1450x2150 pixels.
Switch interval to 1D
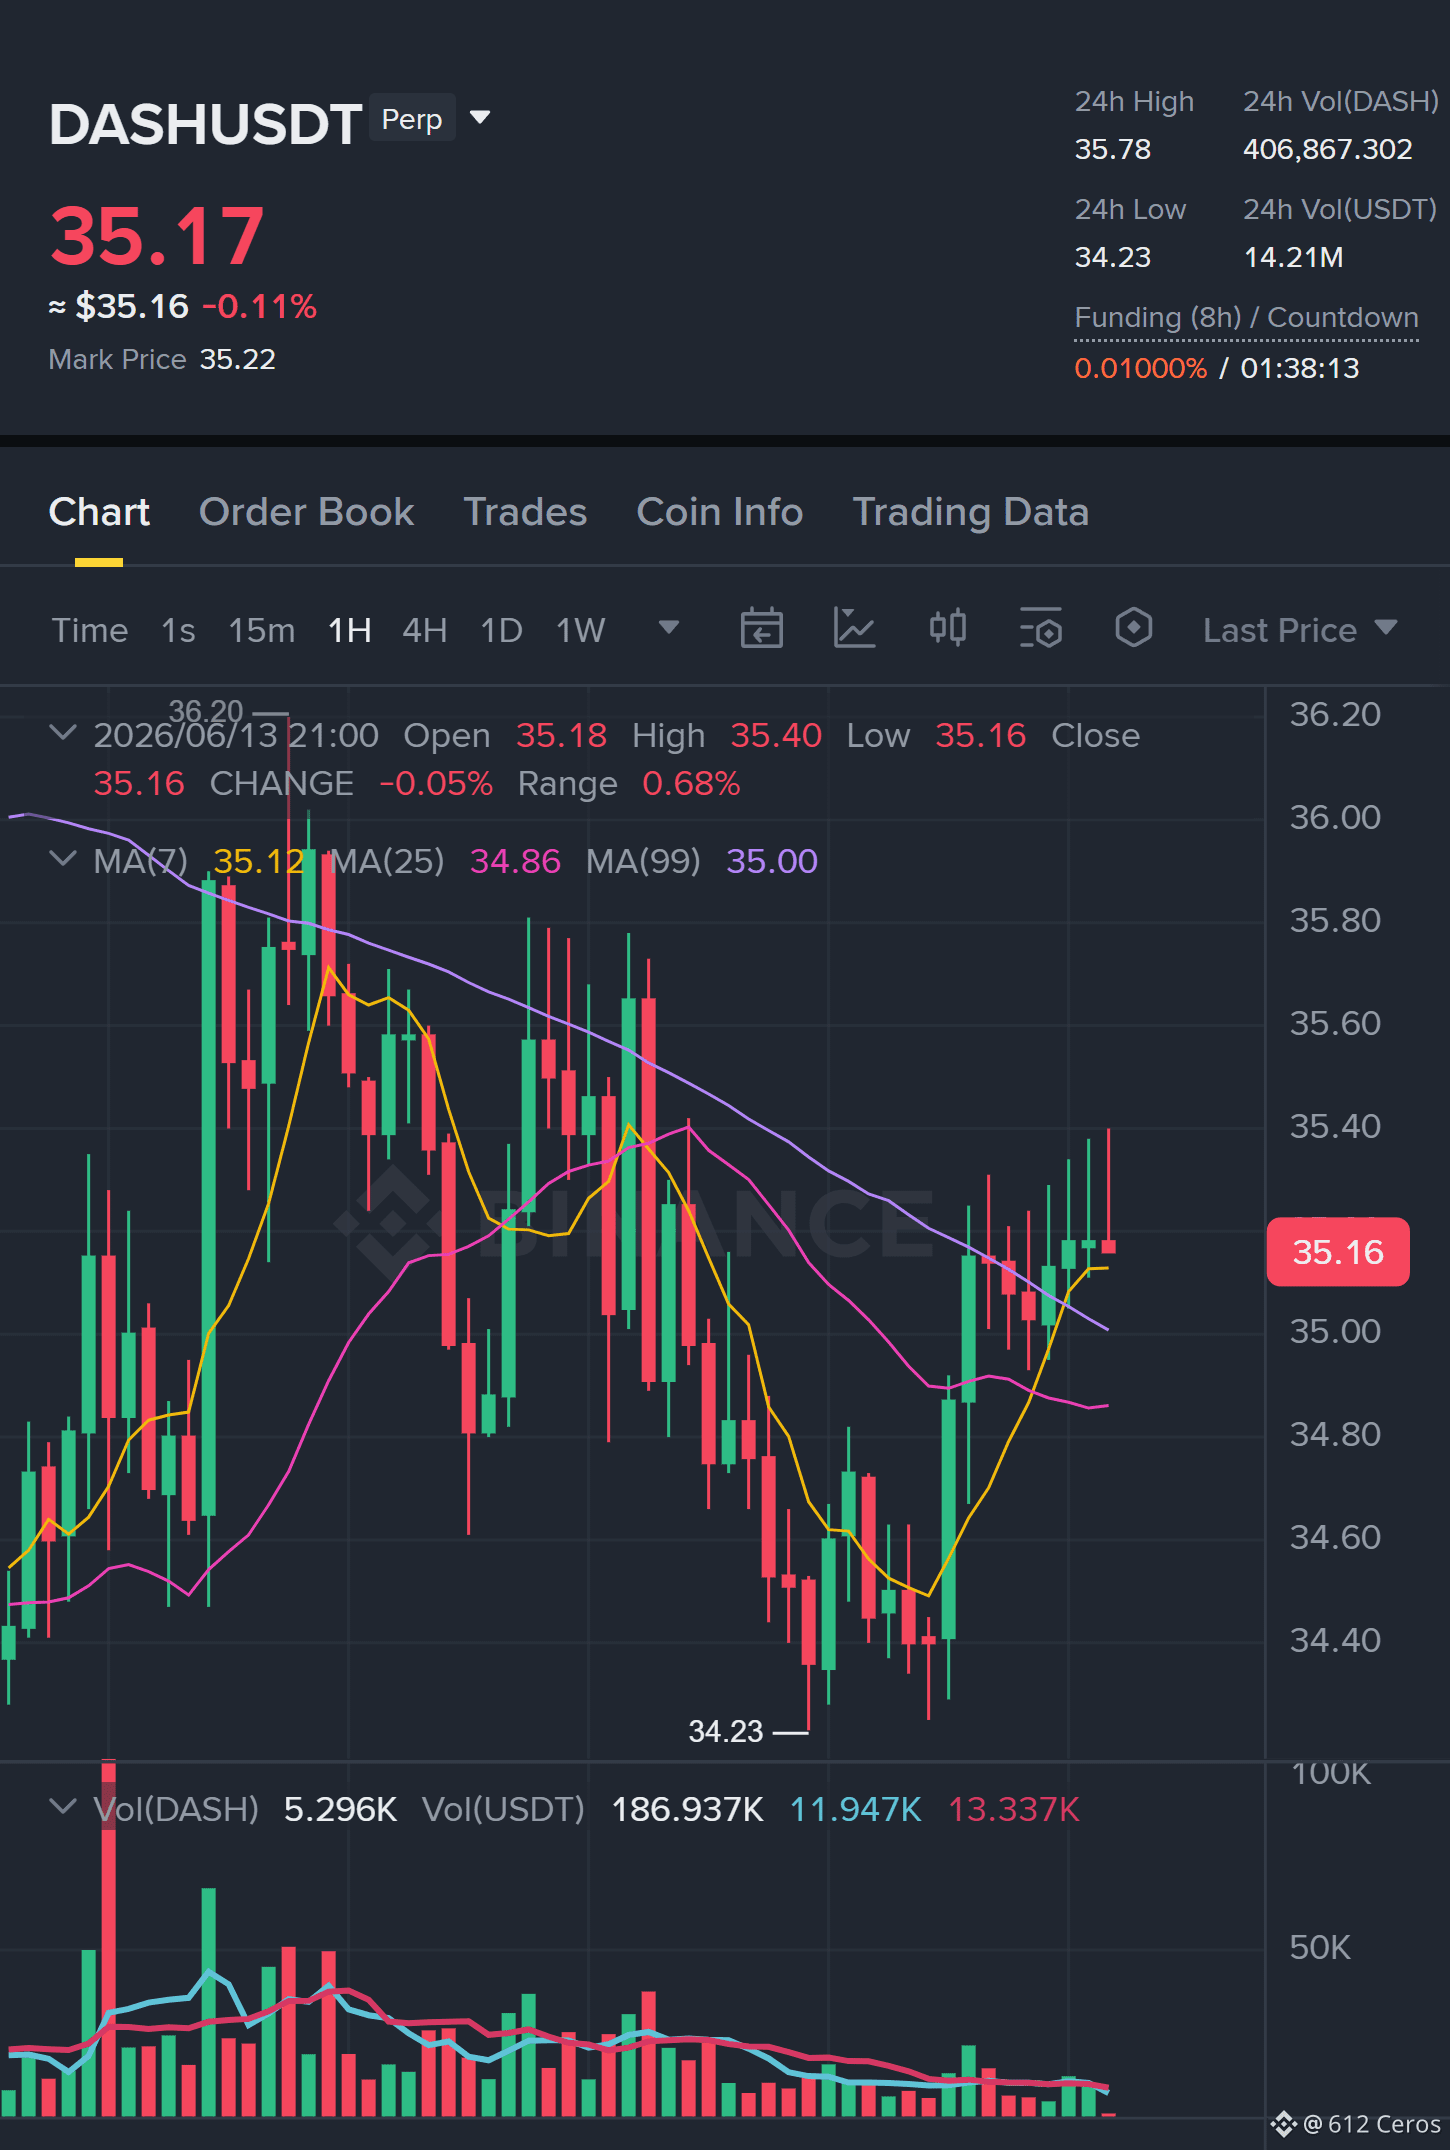pyautogui.click(x=501, y=630)
